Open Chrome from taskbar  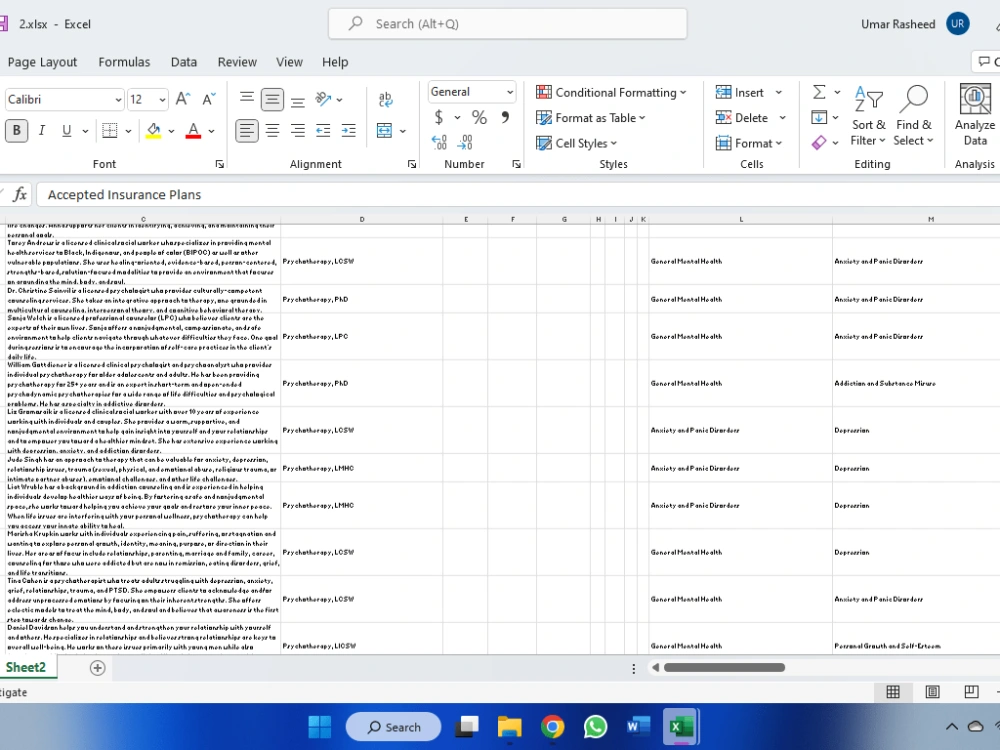(553, 727)
